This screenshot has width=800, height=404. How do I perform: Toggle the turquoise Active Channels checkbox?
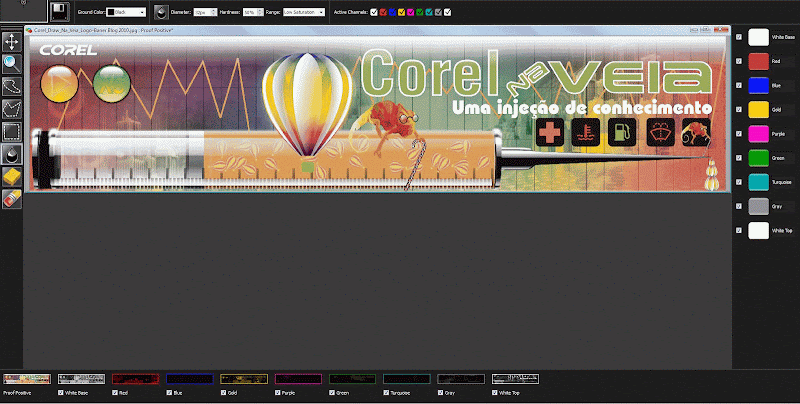click(x=429, y=12)
